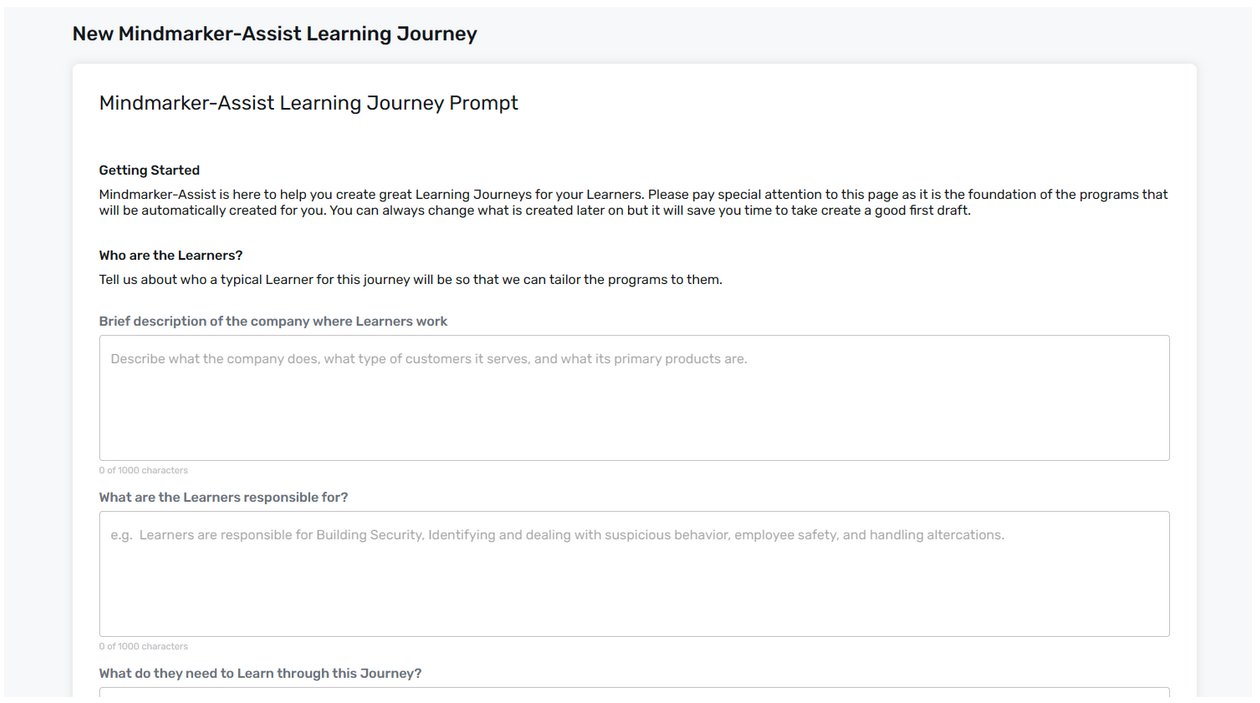Click the 'What are the Learners responsible for?' label
Image resolution: width=1260 pixels, height=703 pixels.
coord(223,497)
